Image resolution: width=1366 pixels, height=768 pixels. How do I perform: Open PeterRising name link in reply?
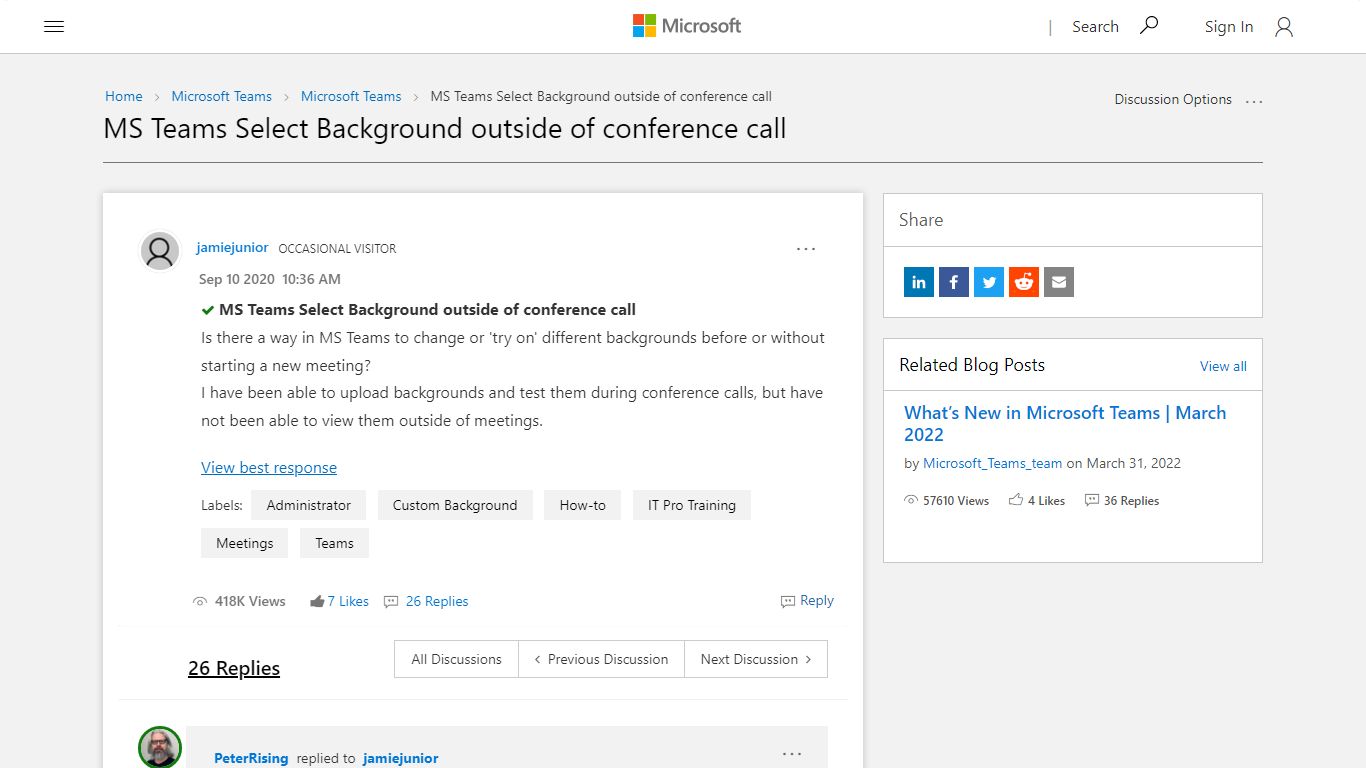251,758
